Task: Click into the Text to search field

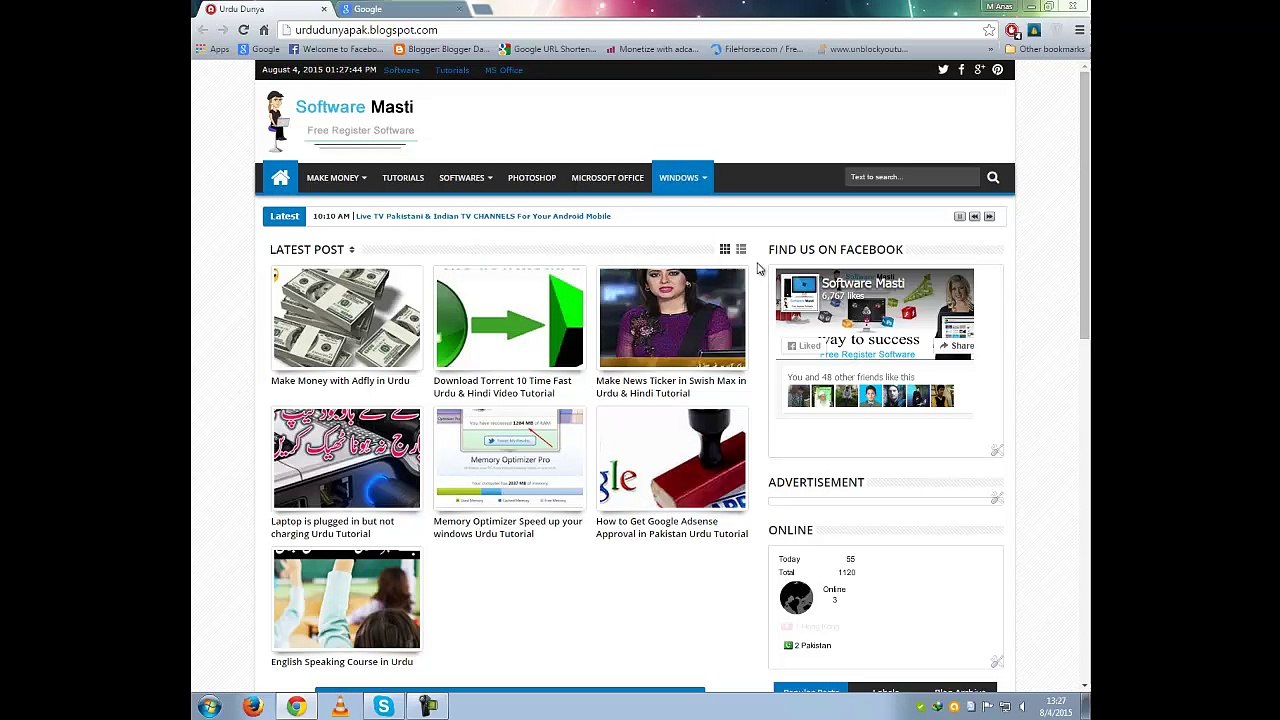Action: coord(912,177)
